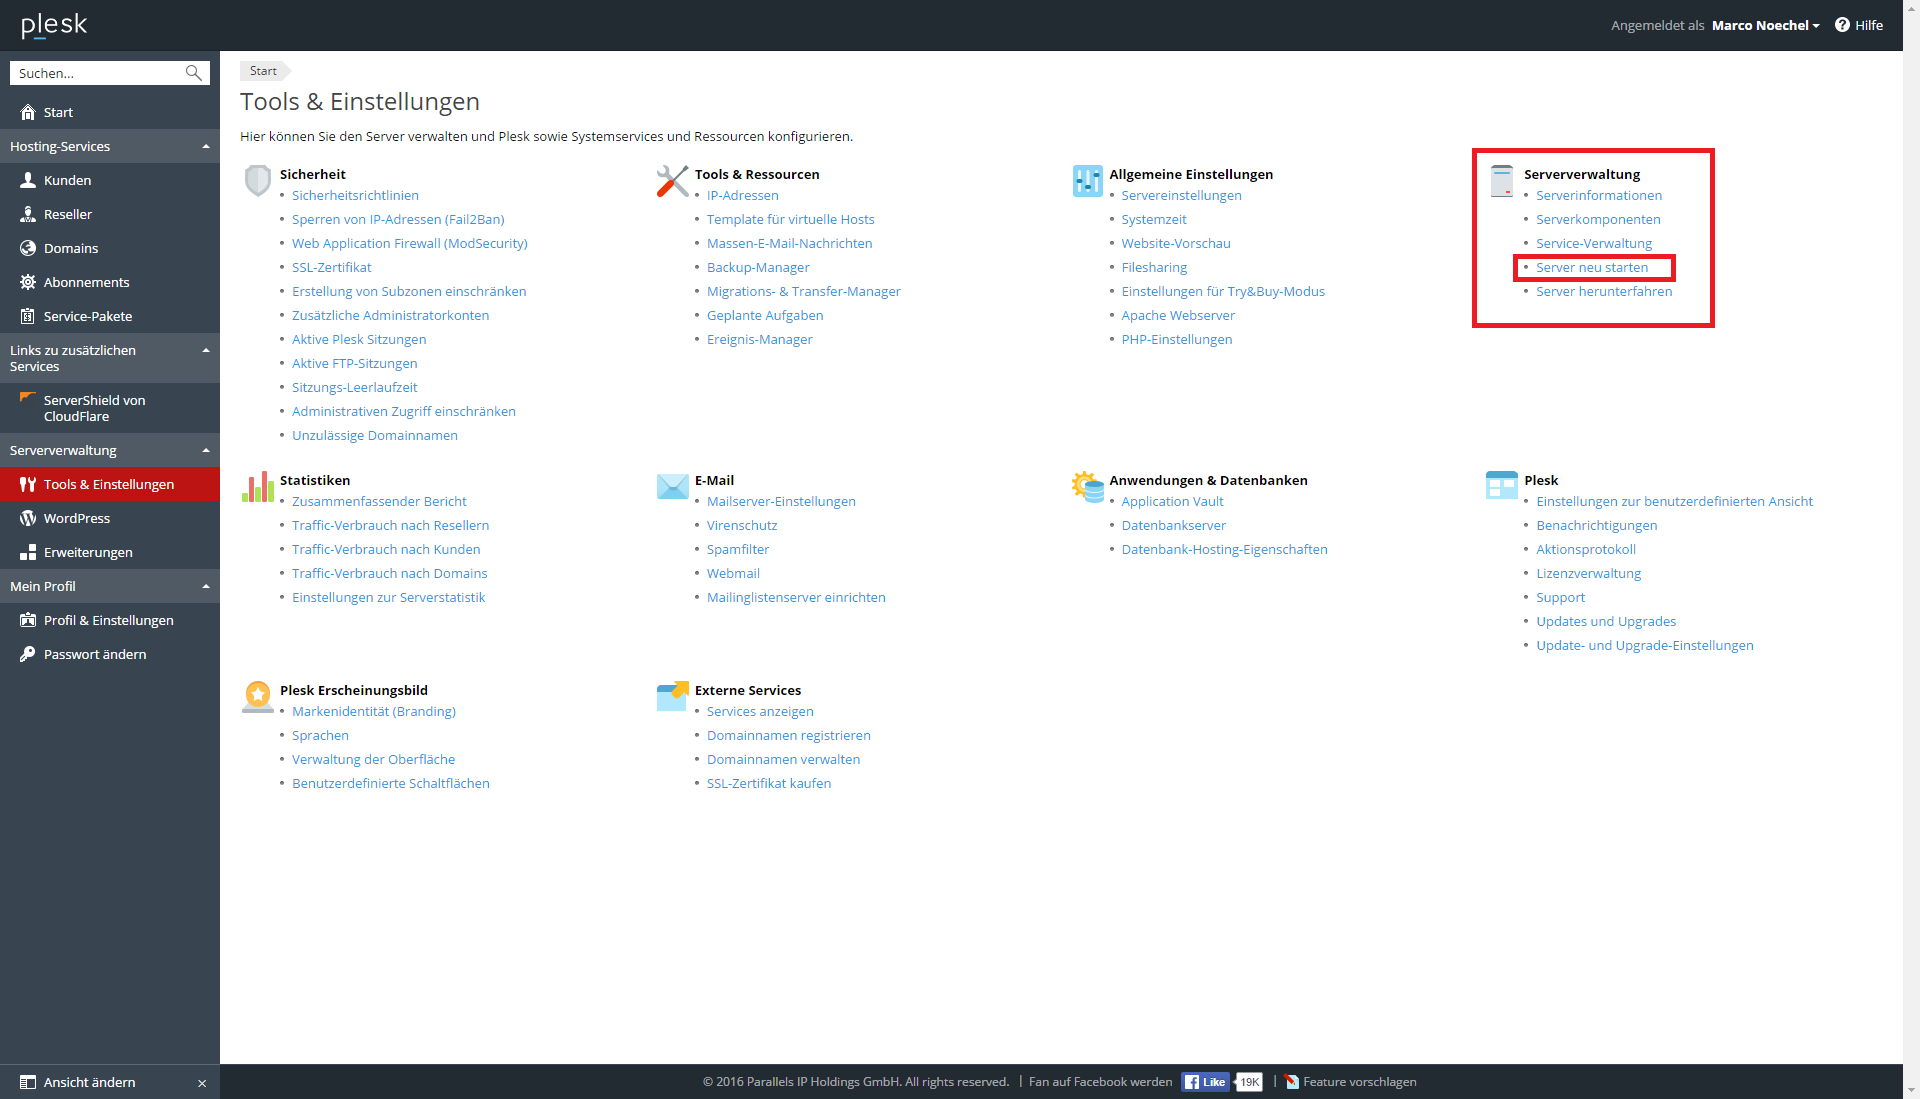Click the Plesk section window icon
The height and width of the screenshot is (1099, 1920).
[1502, 485]
